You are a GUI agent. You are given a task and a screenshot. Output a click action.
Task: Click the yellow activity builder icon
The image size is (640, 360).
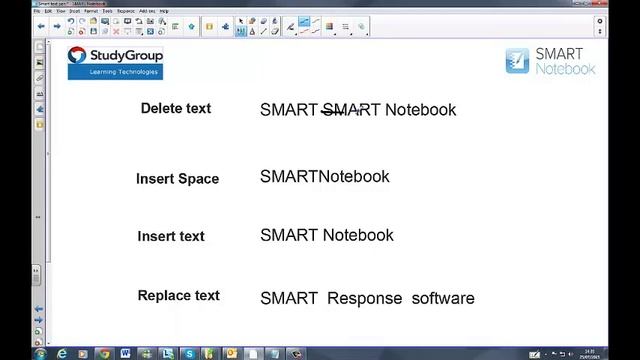tap(209, 27)
